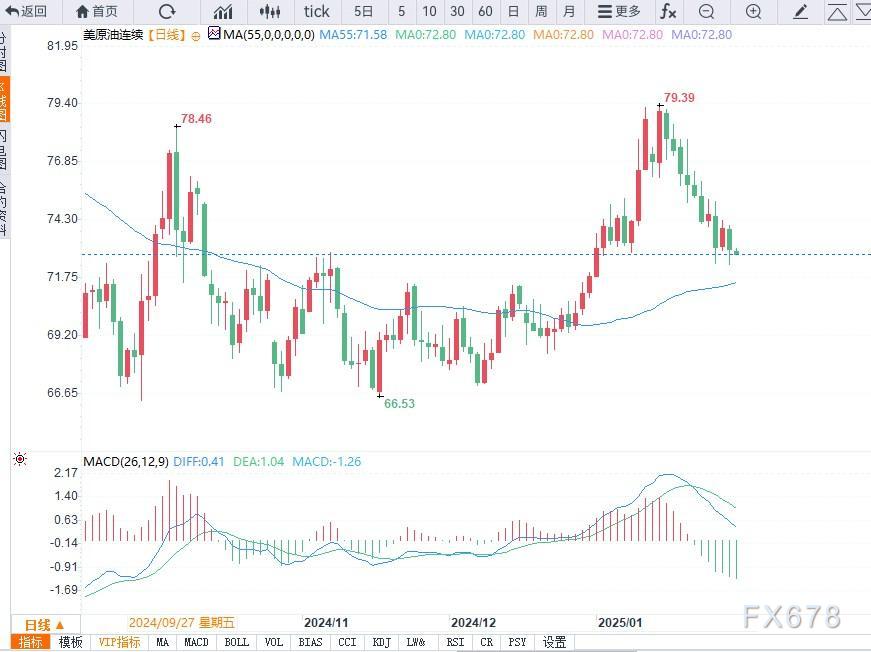Zoom in the chart with magnifier plus icon
Image resolution: width=871 pixels, height=652 pixels.
coord(753,12)
